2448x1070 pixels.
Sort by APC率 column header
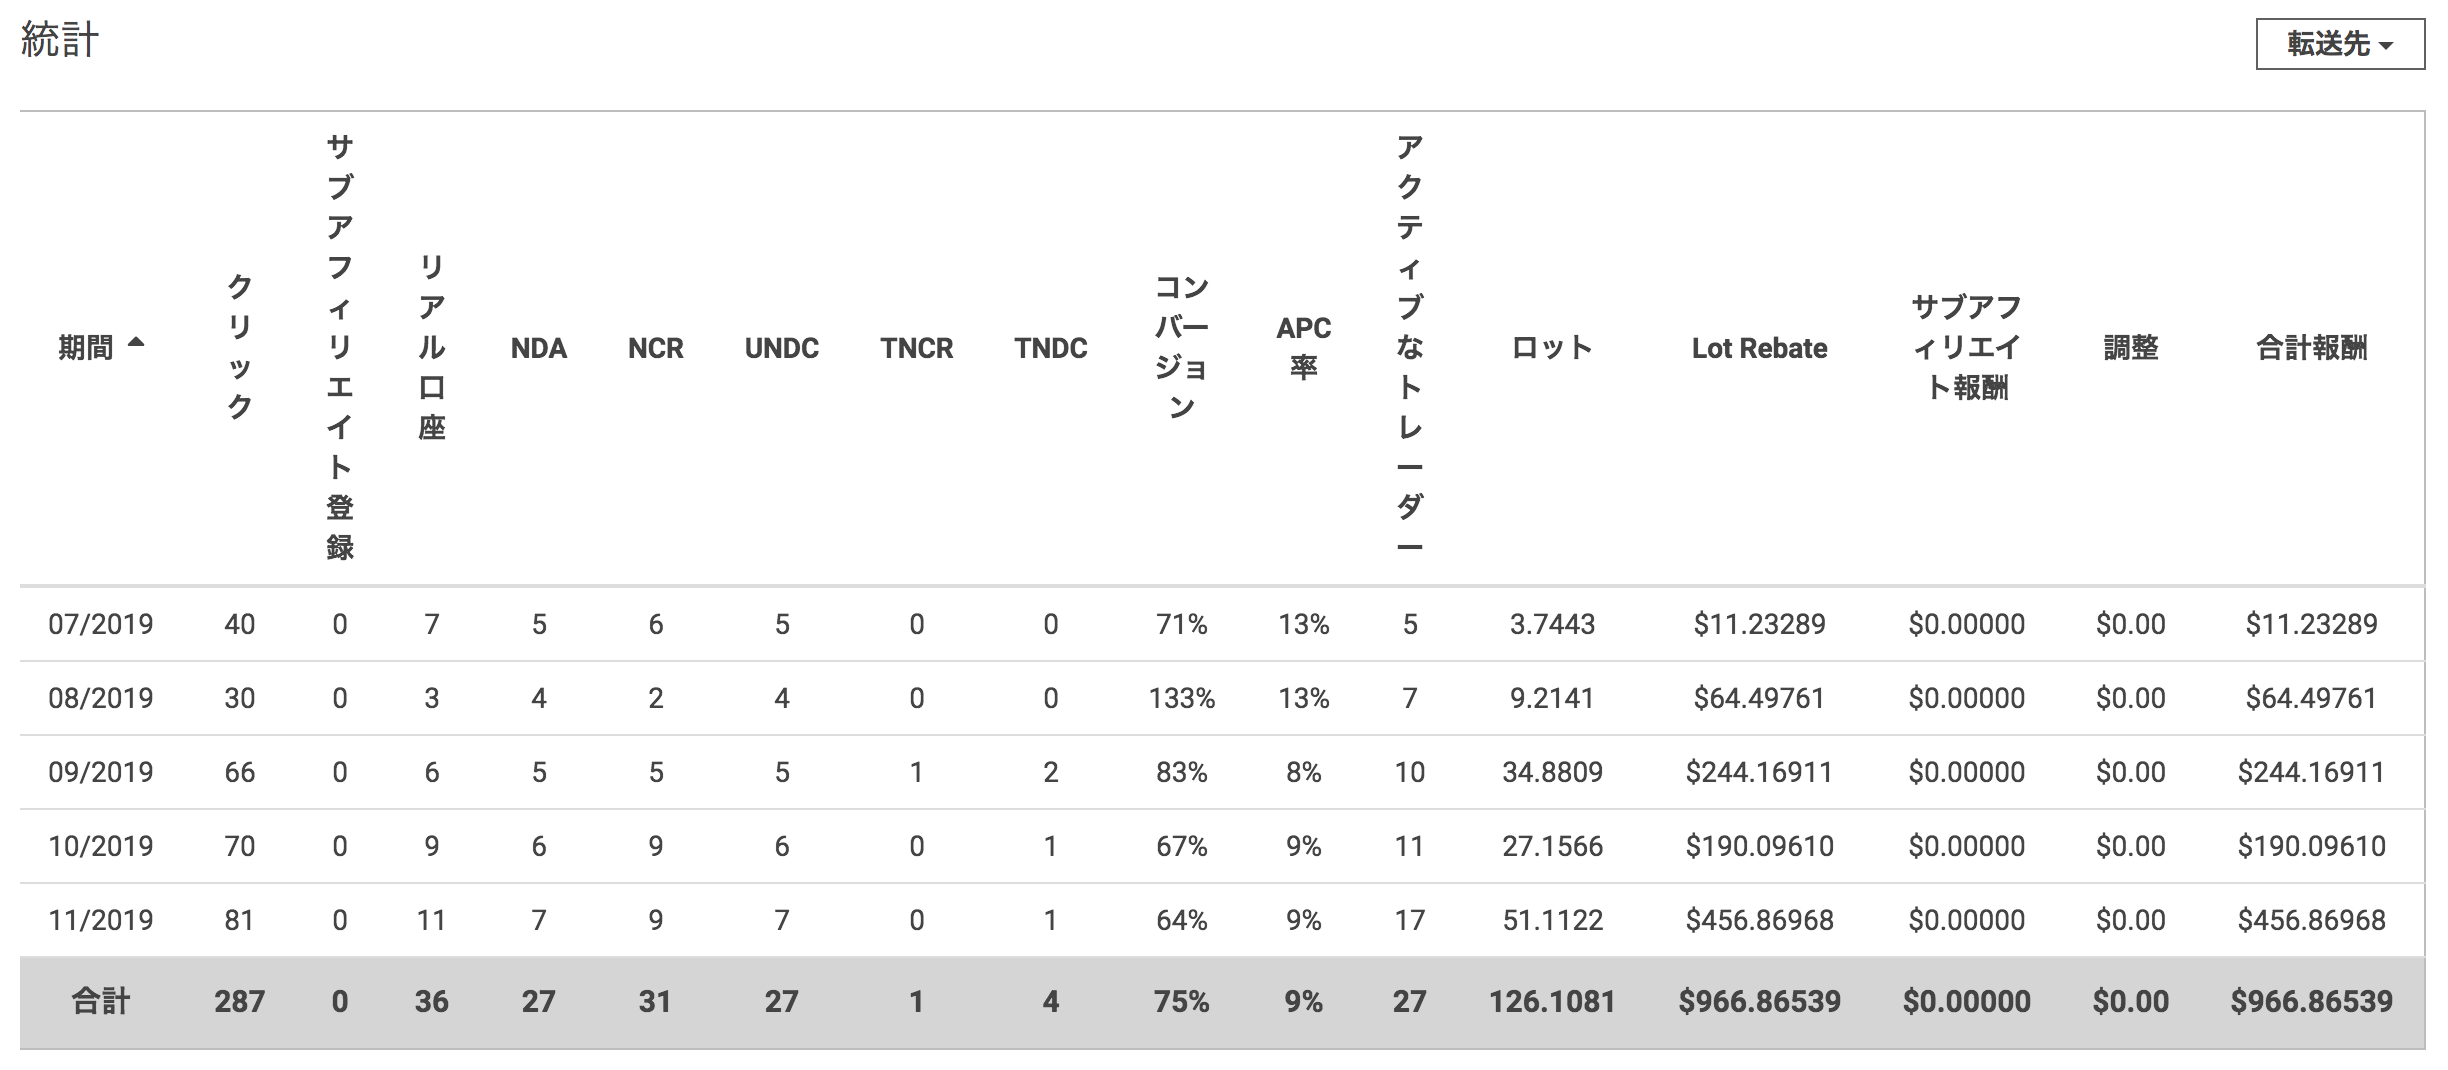click(1303, 347)
